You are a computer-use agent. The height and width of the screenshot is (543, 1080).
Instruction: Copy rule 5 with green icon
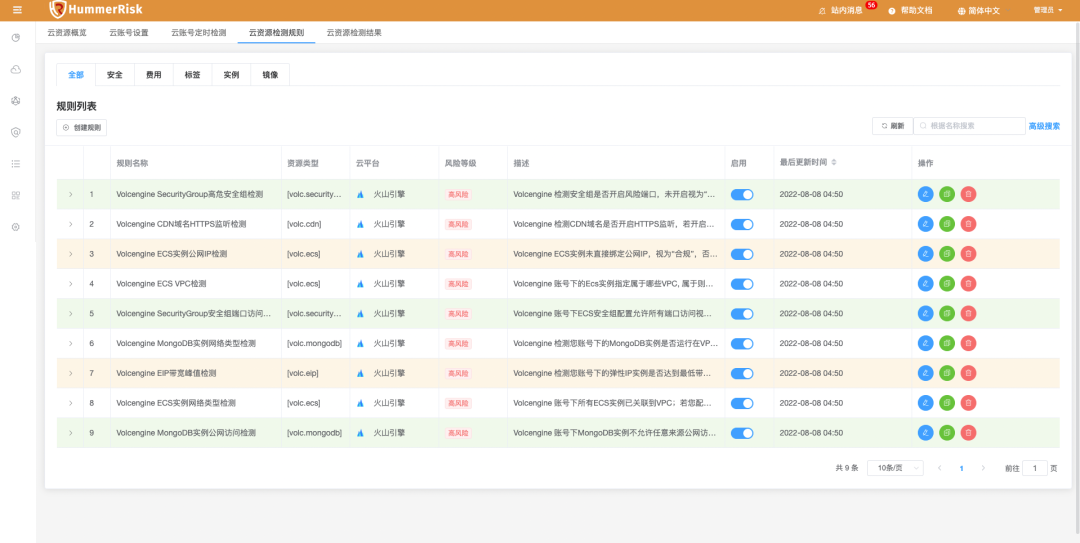(947, 314)
